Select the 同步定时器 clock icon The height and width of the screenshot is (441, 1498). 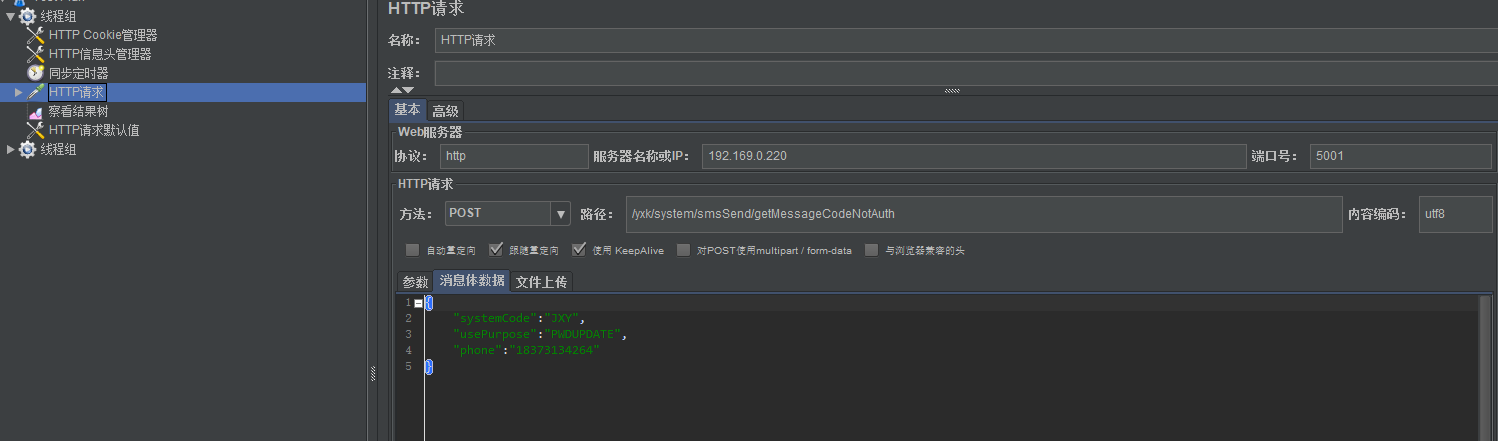point(35,73)
